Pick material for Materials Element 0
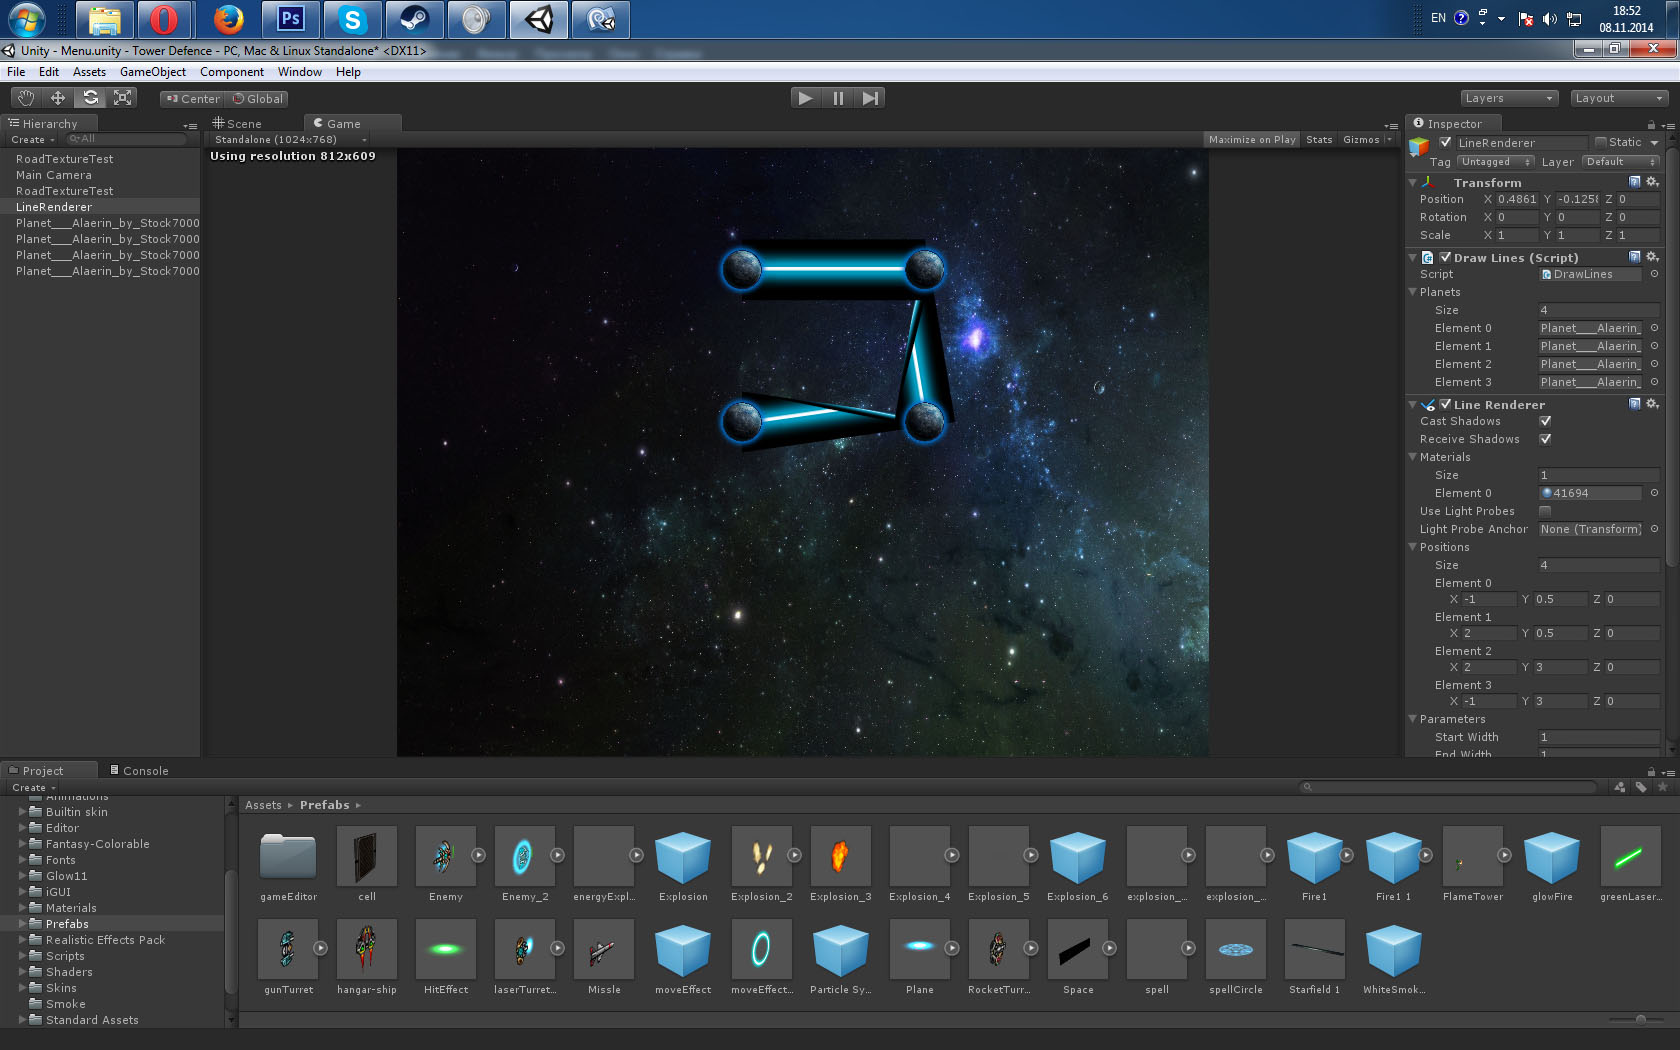The height and width of the screenshot is (1050, 1680). coord(1654,493)
